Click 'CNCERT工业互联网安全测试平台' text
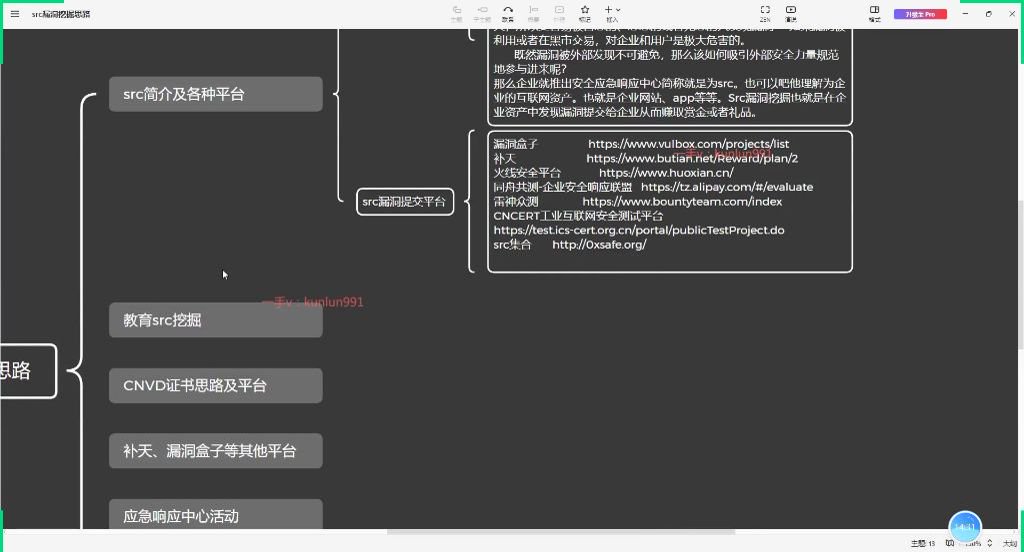The image size is (1024, 552). 578,216
